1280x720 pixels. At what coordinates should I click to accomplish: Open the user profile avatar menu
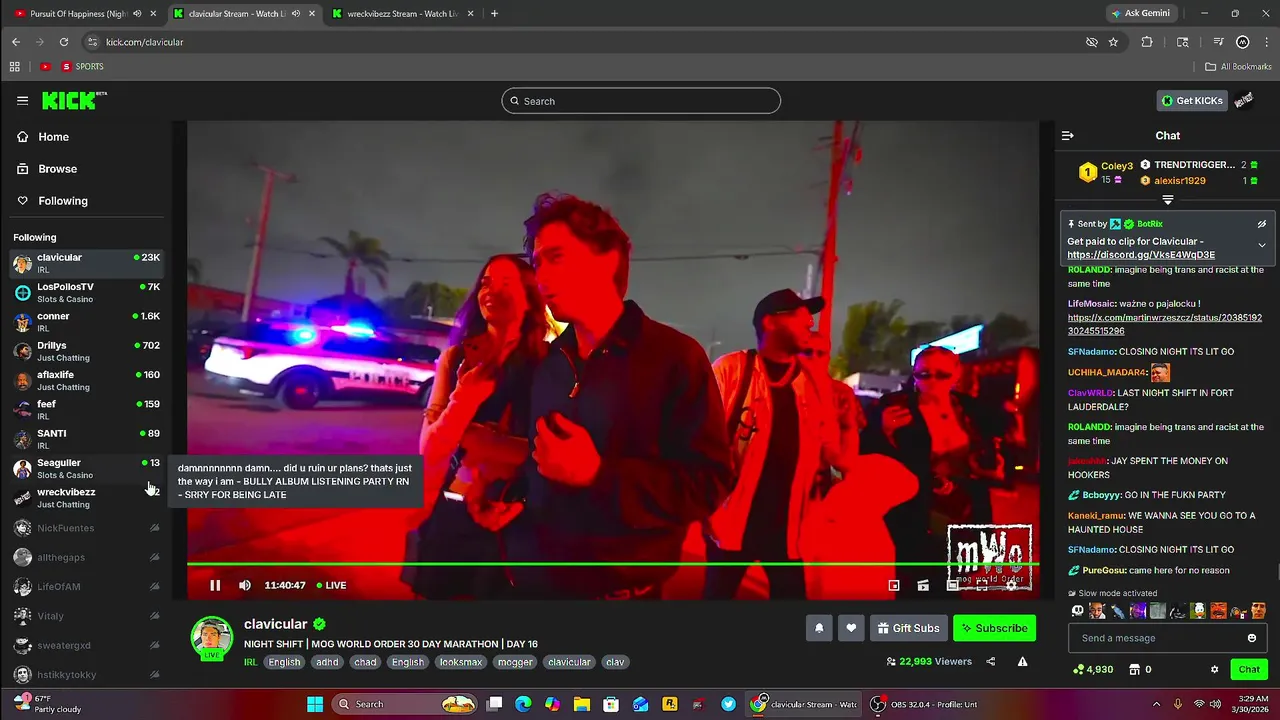point(1244,100)
